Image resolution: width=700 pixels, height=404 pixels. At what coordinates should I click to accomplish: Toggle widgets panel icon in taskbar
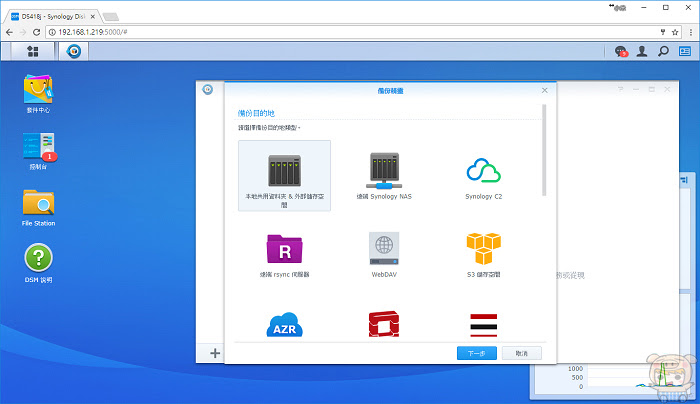click(x=685, y=51)
